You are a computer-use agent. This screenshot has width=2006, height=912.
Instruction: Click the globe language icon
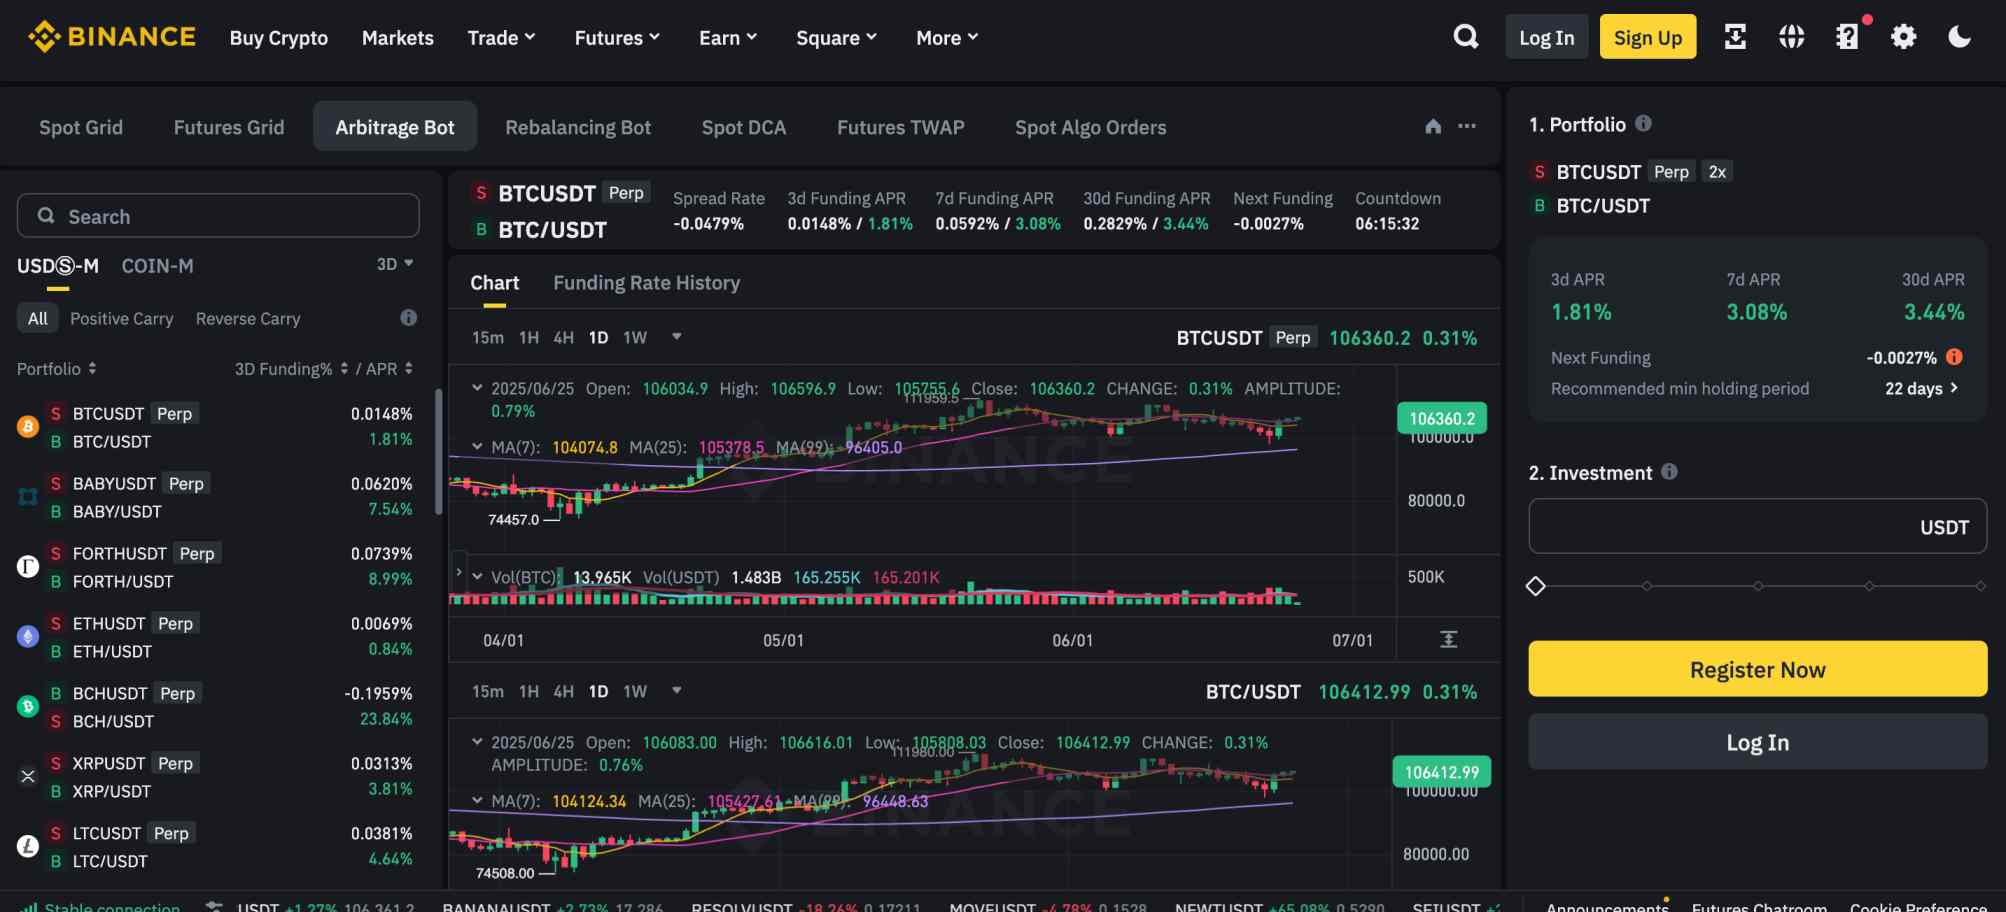tap(1791, 37)
